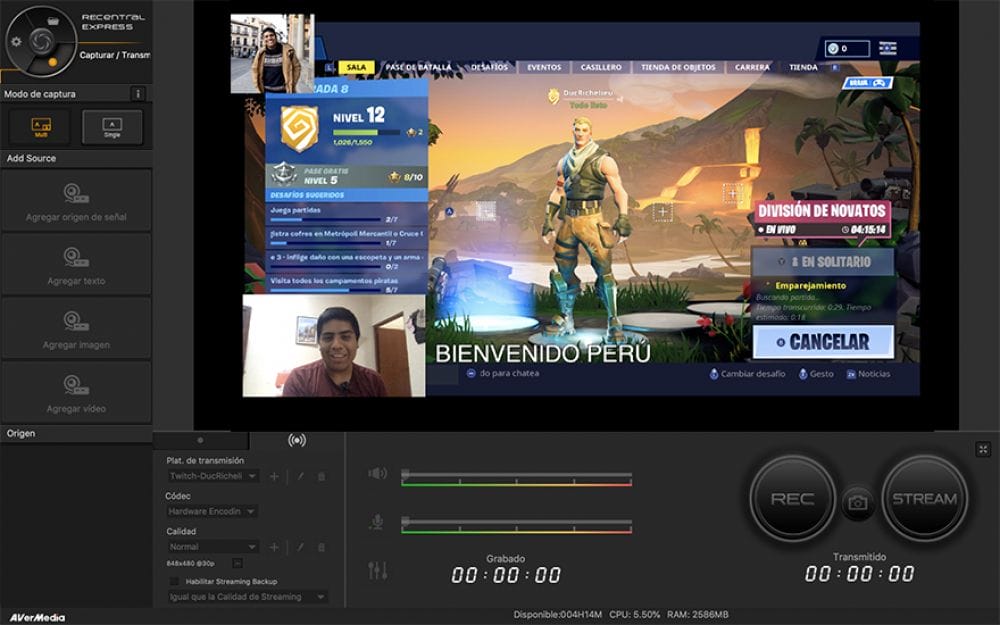The height and width of the screenshot is (625, 1000).
Task: Switch to the record settings tab
Action: [x=200, y=440]
